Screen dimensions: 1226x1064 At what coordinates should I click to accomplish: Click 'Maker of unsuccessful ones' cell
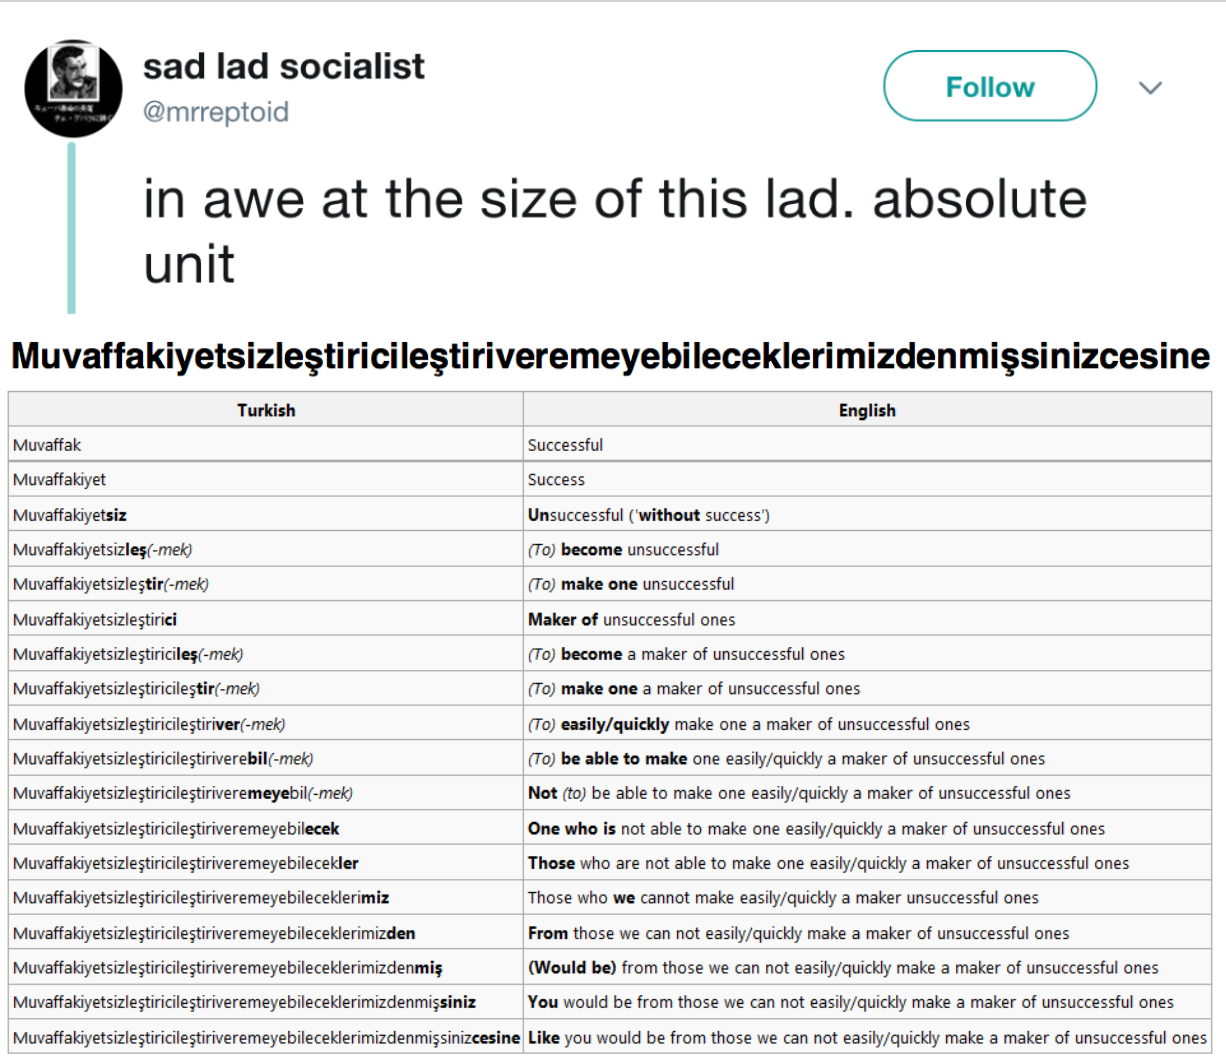pos(867,620)
